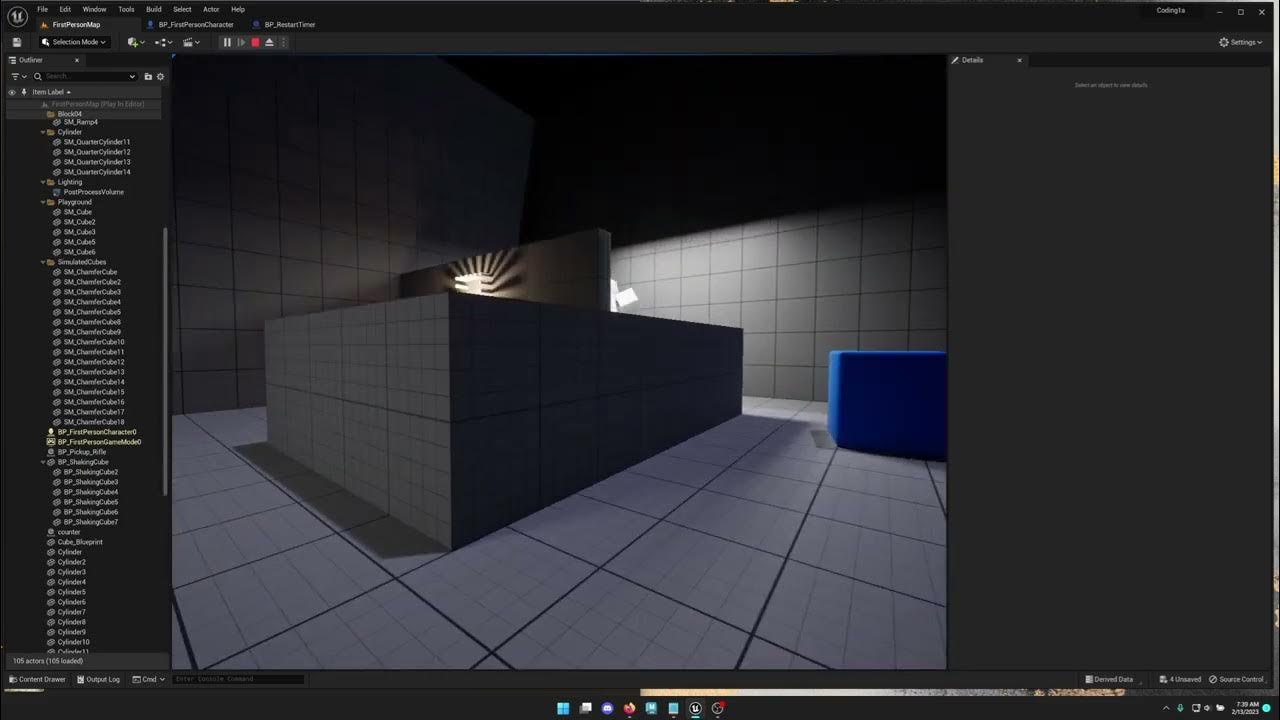Image resolution: width=1280 pixels, height=720 pixels.
Task: Click the Unreal Engine logo icon
Action: (17, 15)
